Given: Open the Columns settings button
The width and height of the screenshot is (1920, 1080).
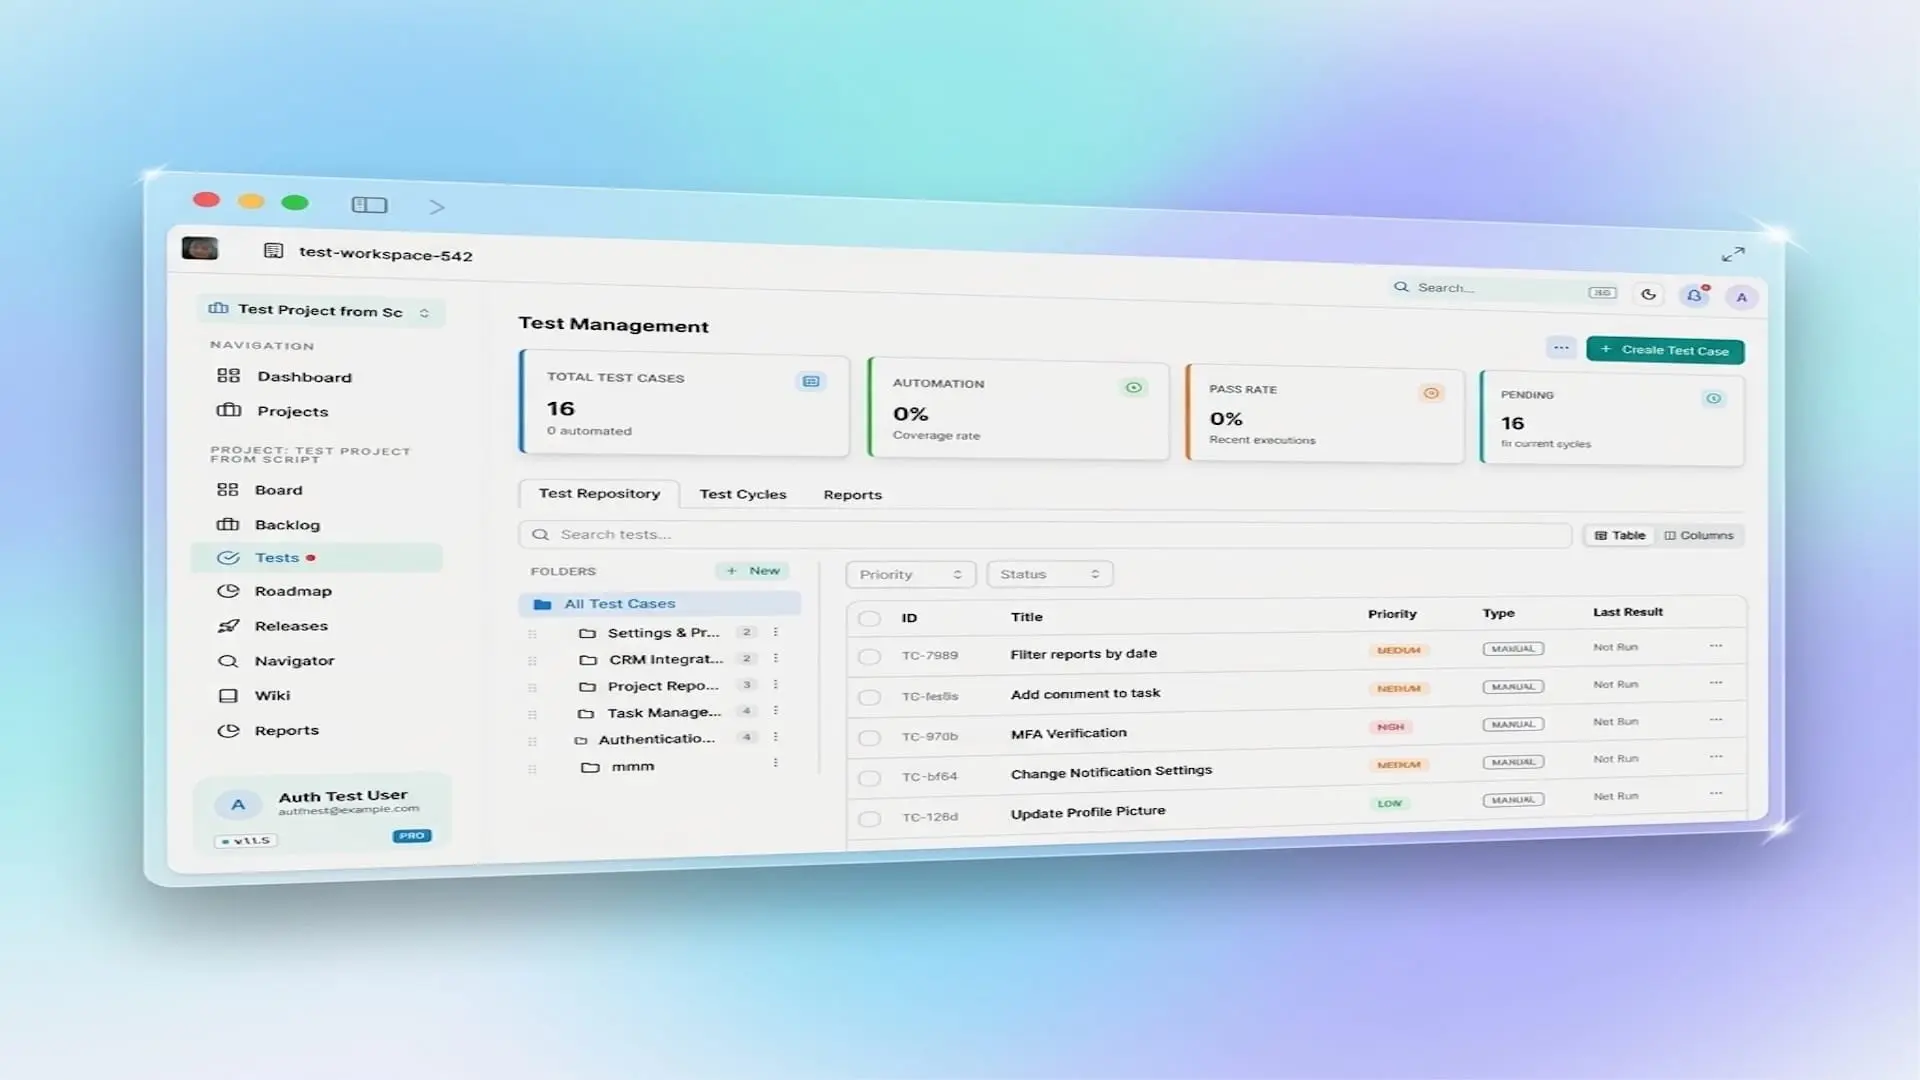Looking at the screenshot, I should tap(1699, 535).
